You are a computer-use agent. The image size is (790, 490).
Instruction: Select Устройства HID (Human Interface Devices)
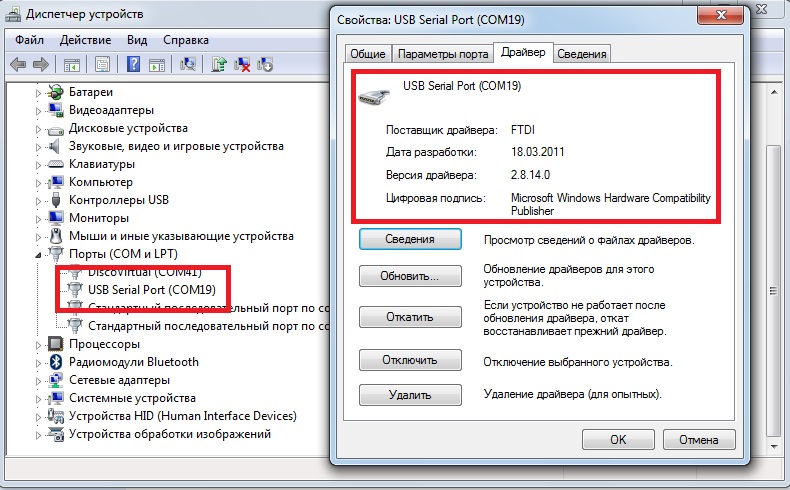click(x=183, y=416)
